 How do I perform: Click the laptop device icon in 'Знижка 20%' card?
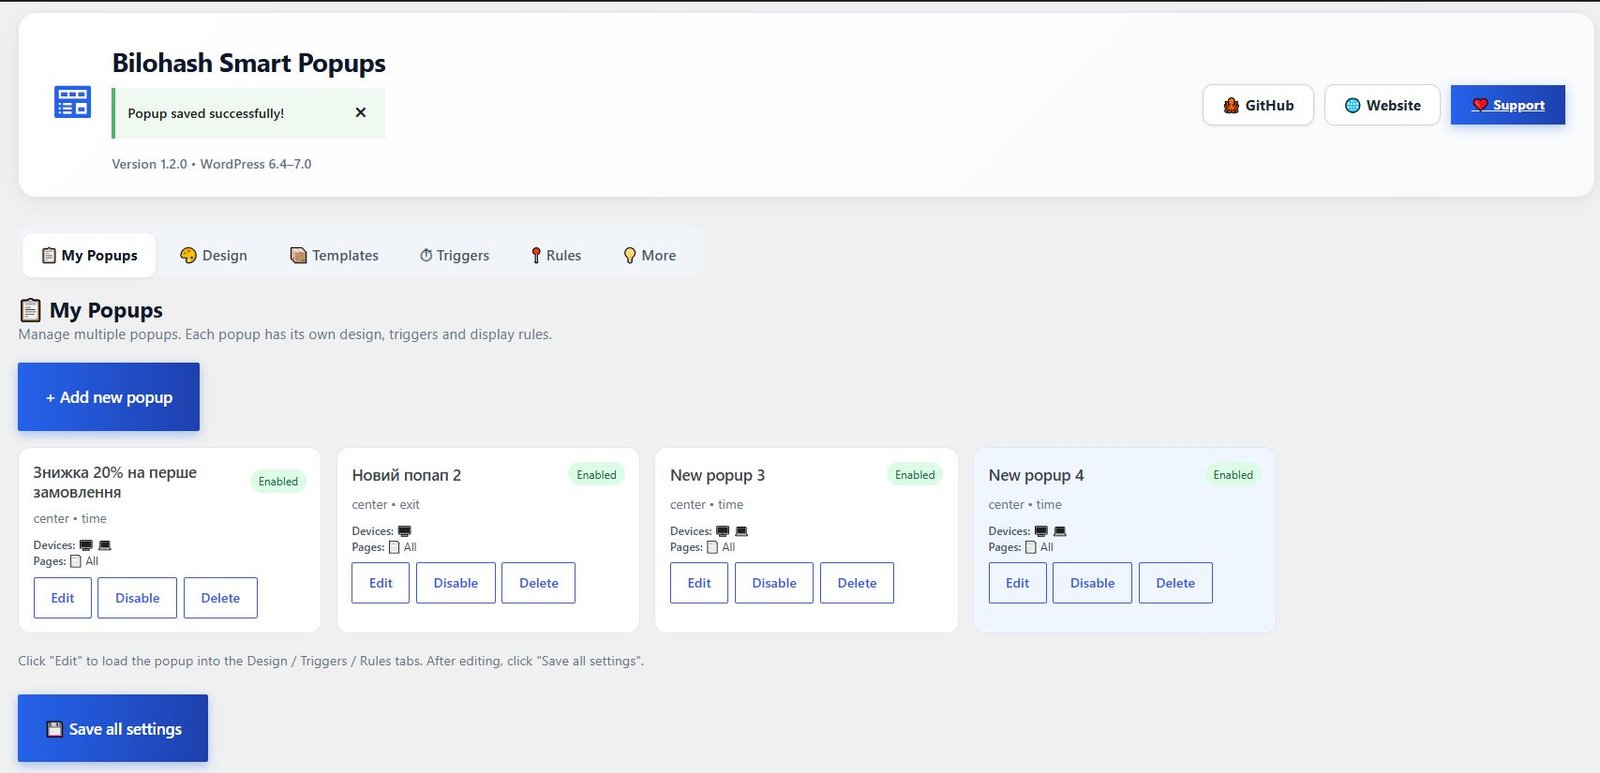[x=105, y=545]
